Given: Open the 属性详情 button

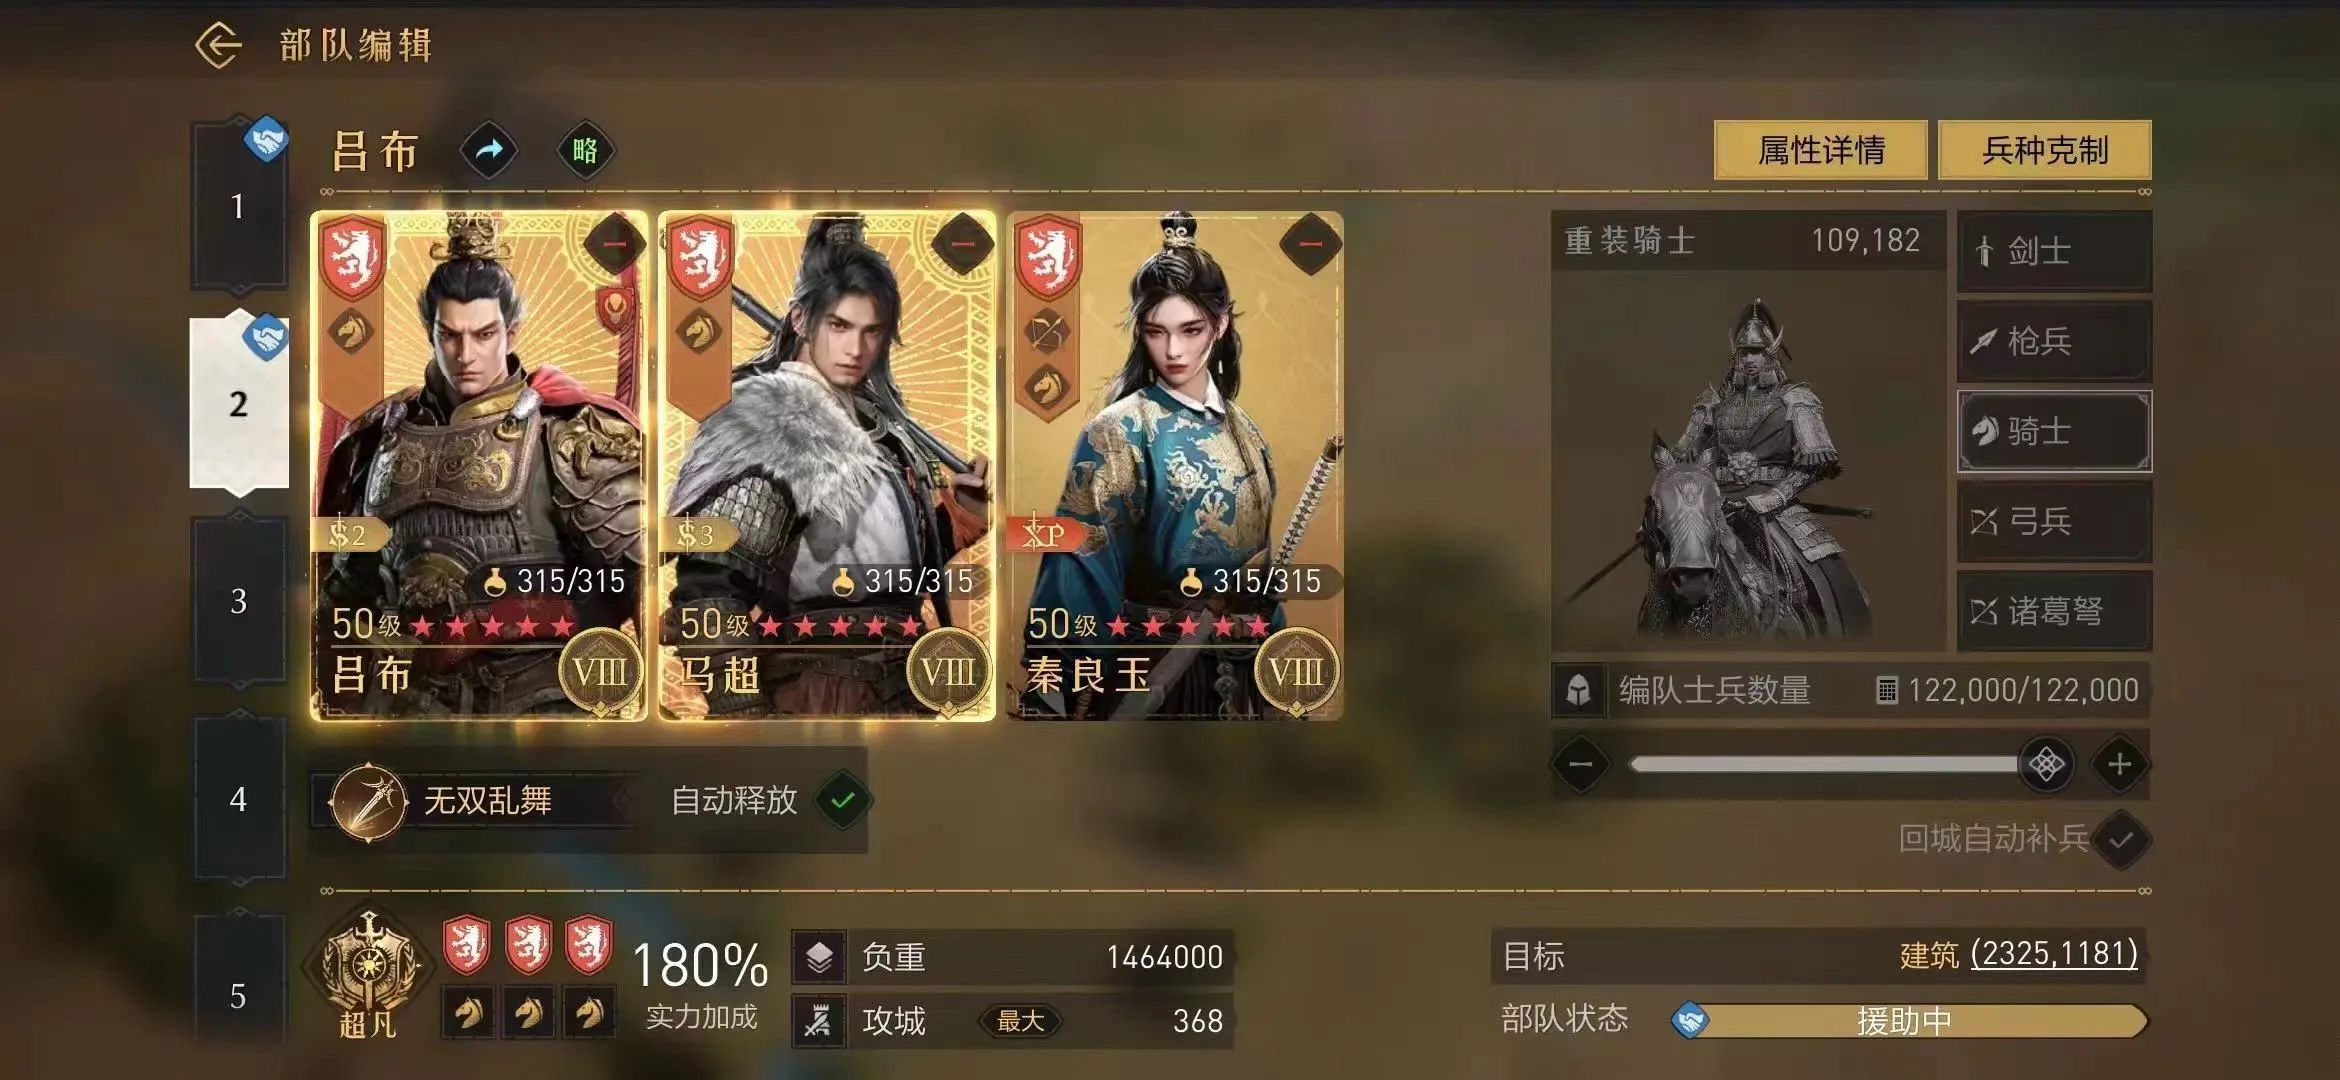Looking at the screenshot, I should 1820,150.
